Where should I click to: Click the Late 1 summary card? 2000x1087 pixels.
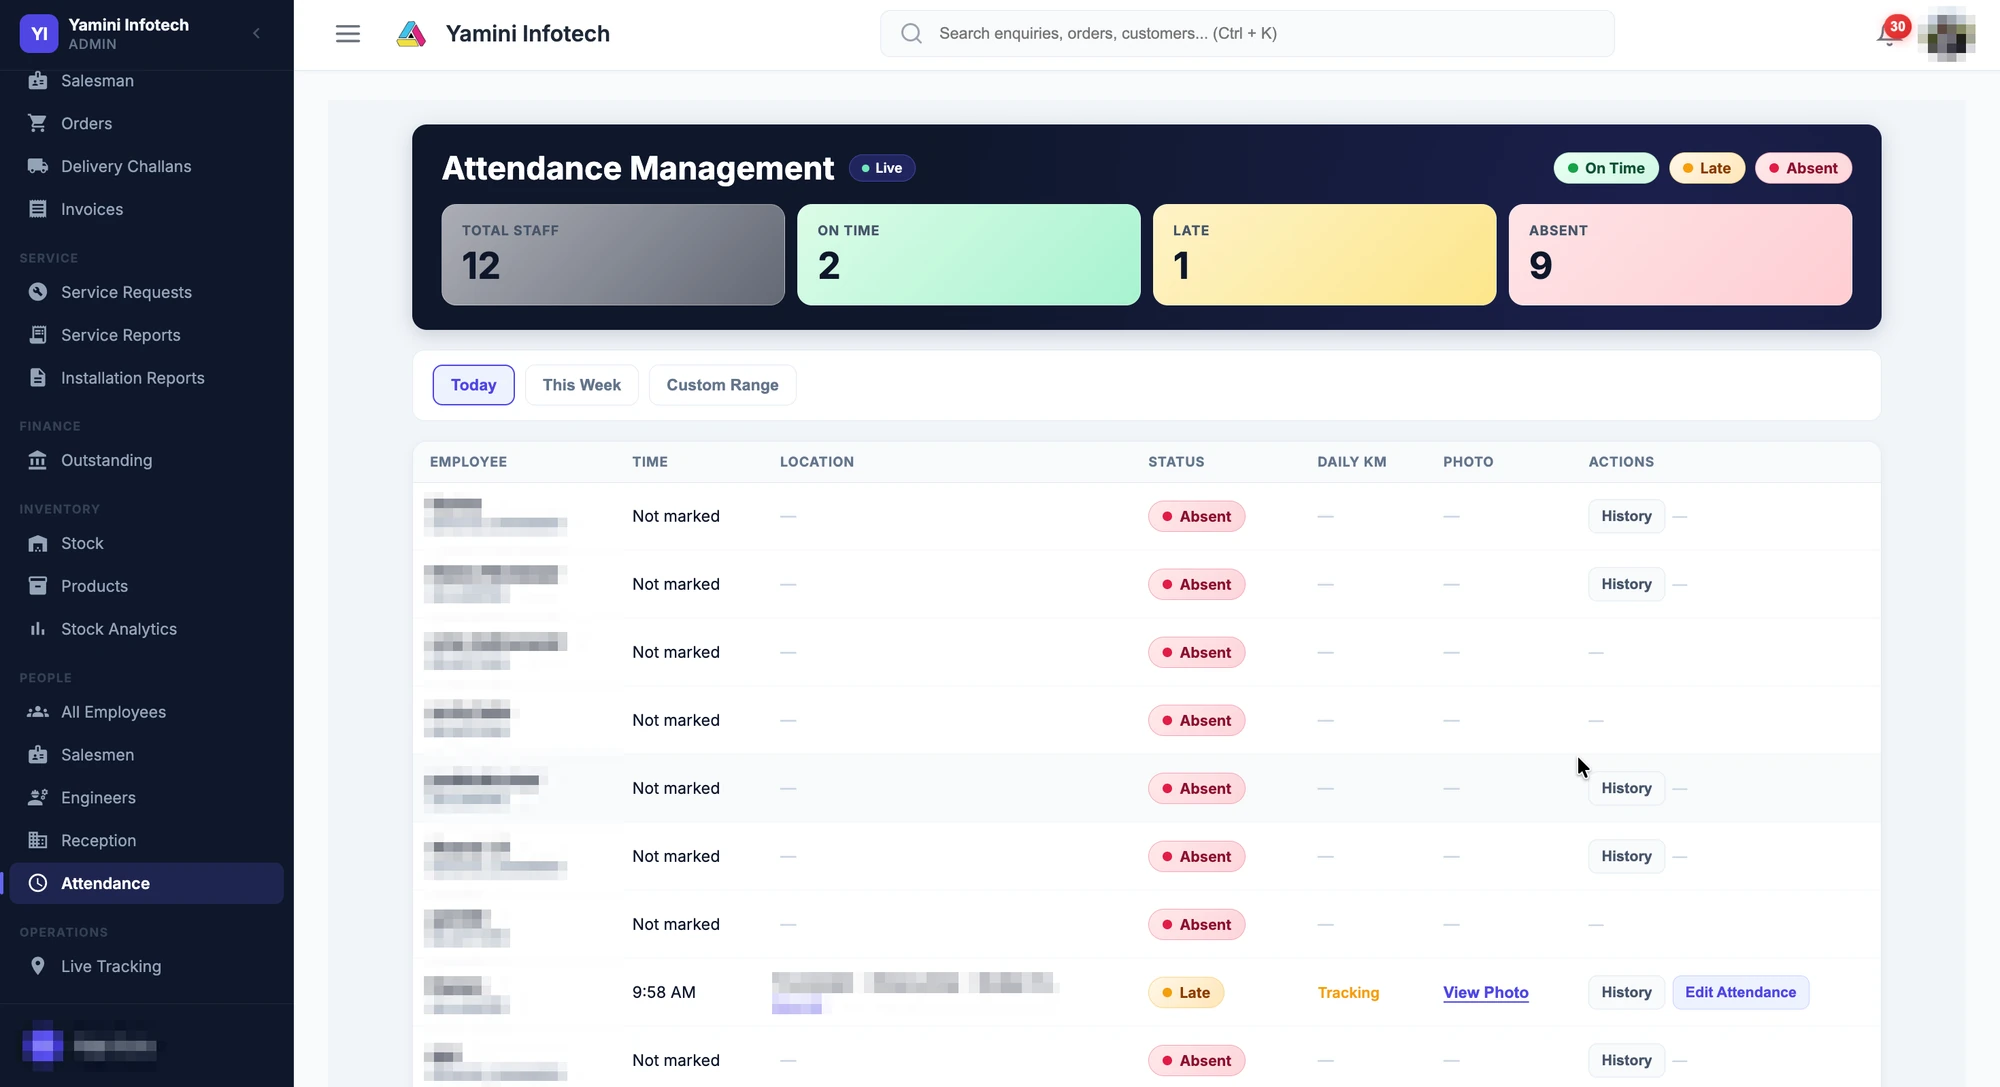(1324, 255)
